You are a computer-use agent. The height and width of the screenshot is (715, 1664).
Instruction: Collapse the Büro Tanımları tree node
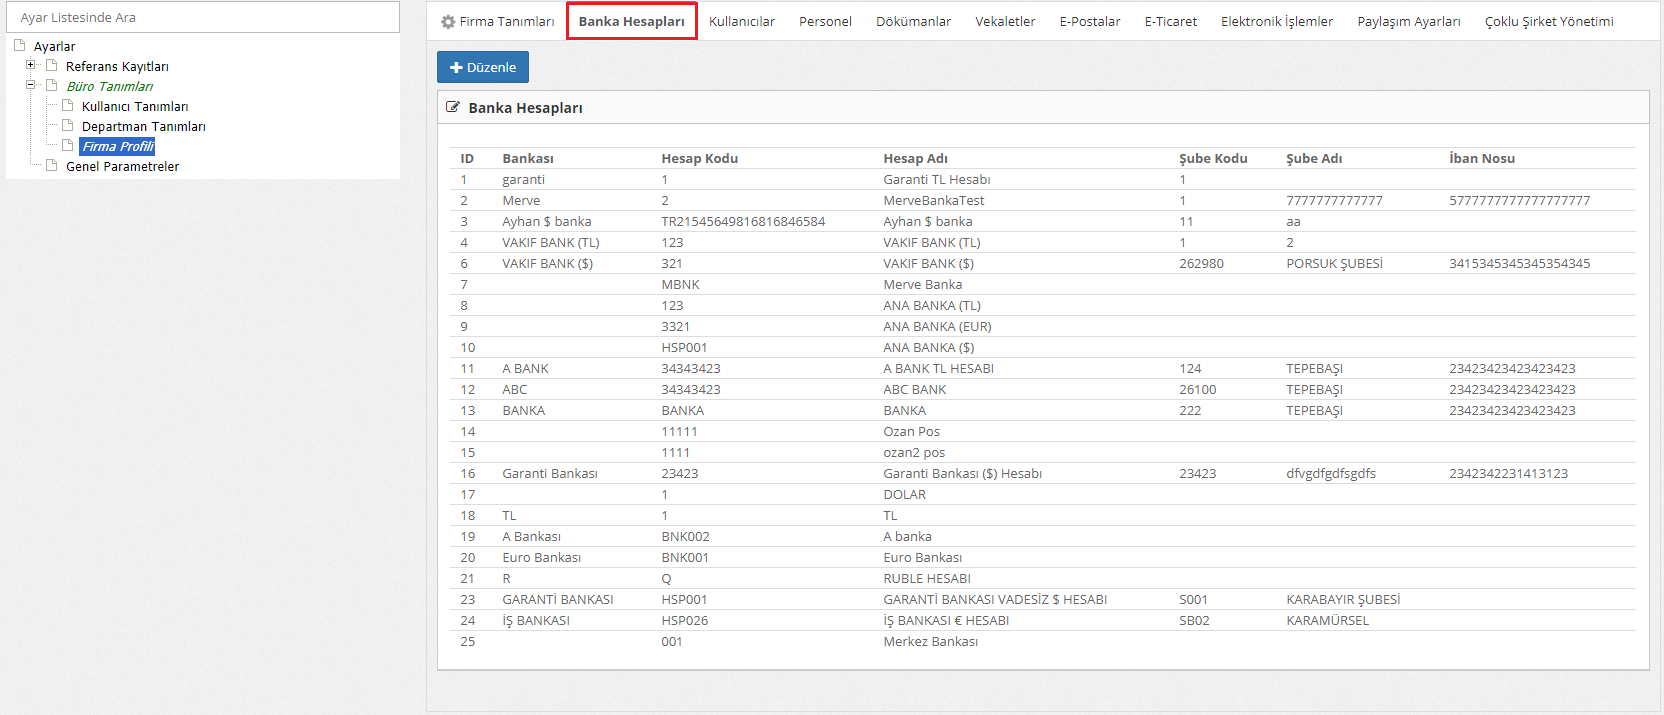(x=31, y=85)
